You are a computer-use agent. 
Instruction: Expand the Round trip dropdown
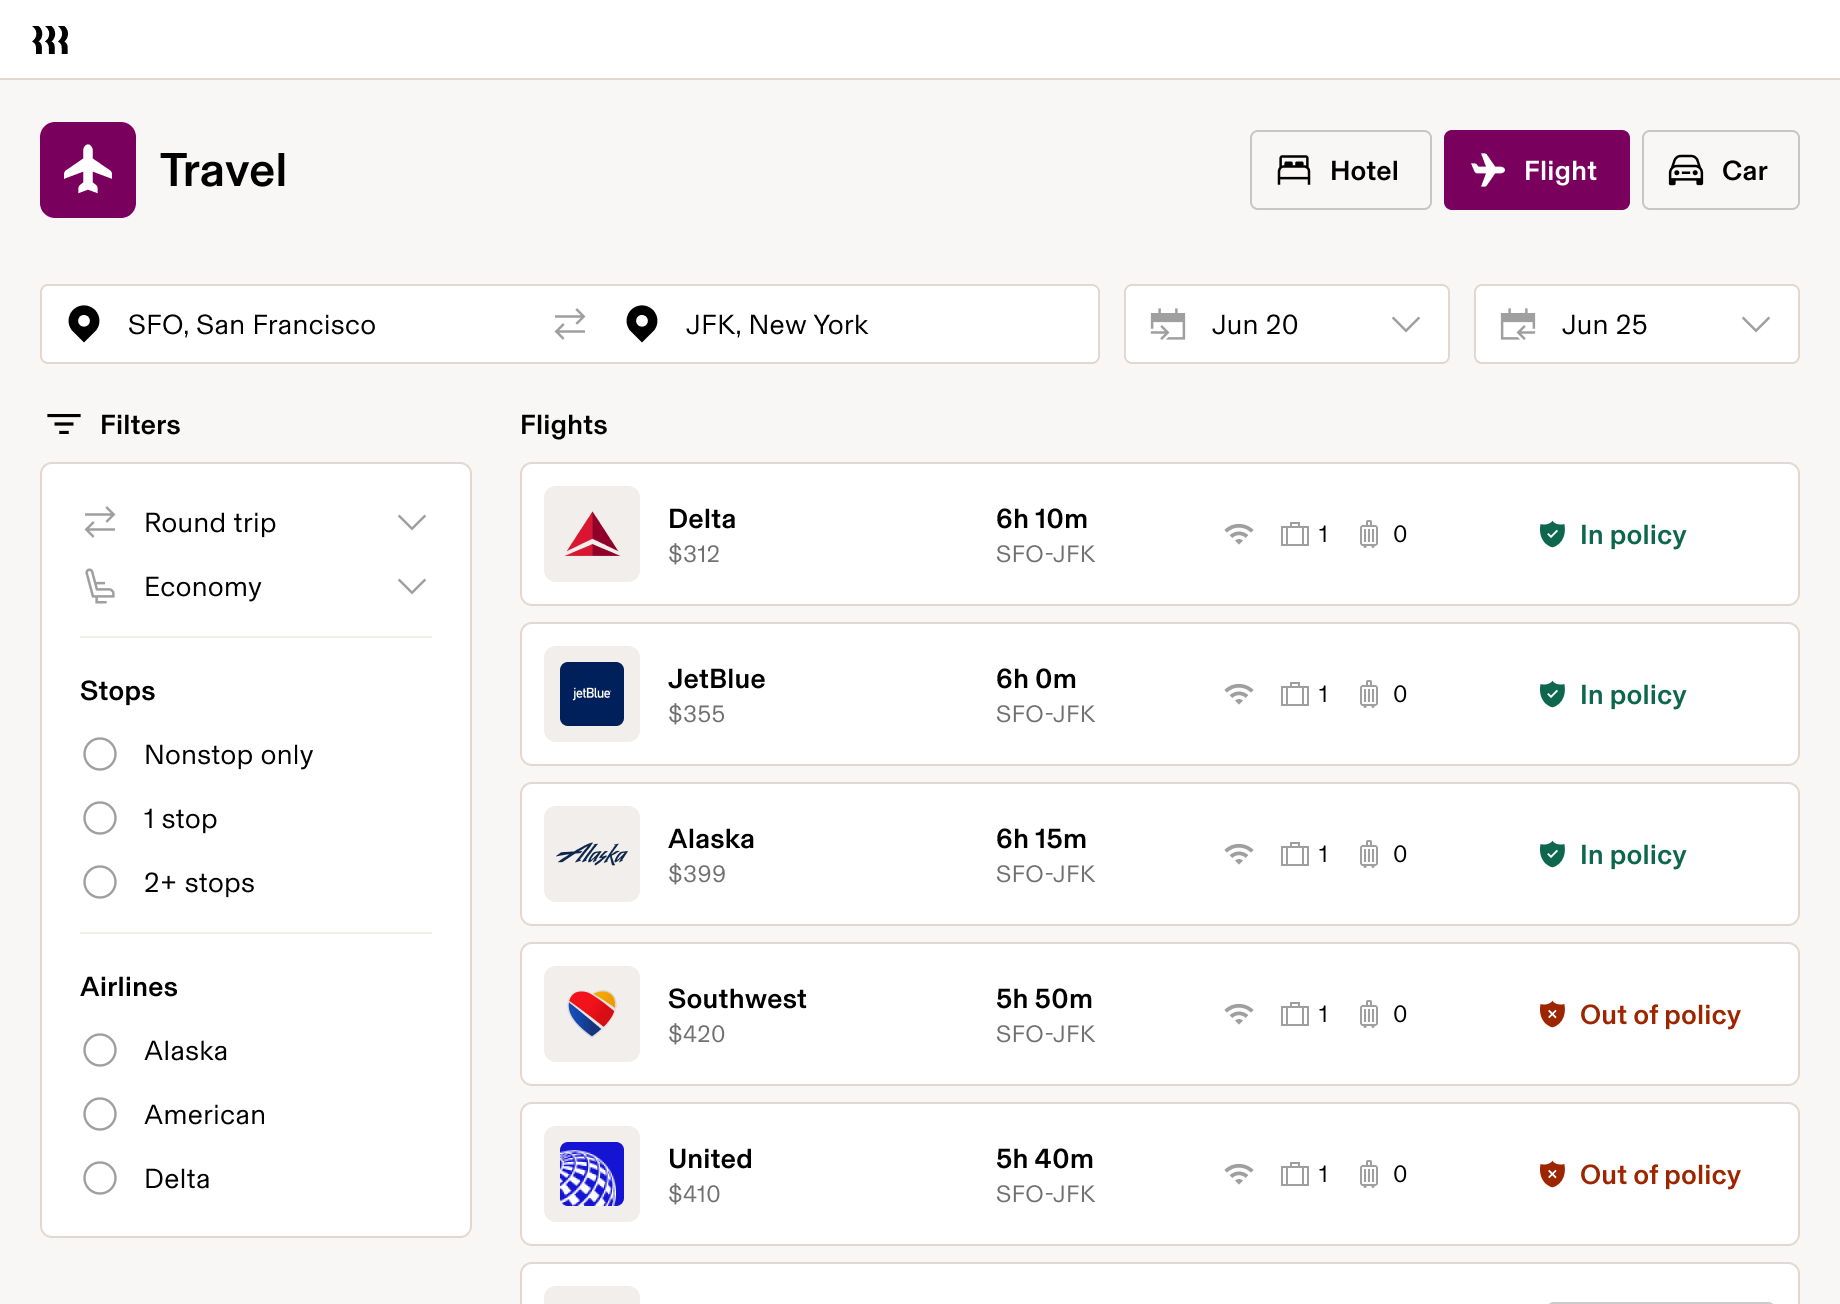pyautogui.click(x=412, y=522)
